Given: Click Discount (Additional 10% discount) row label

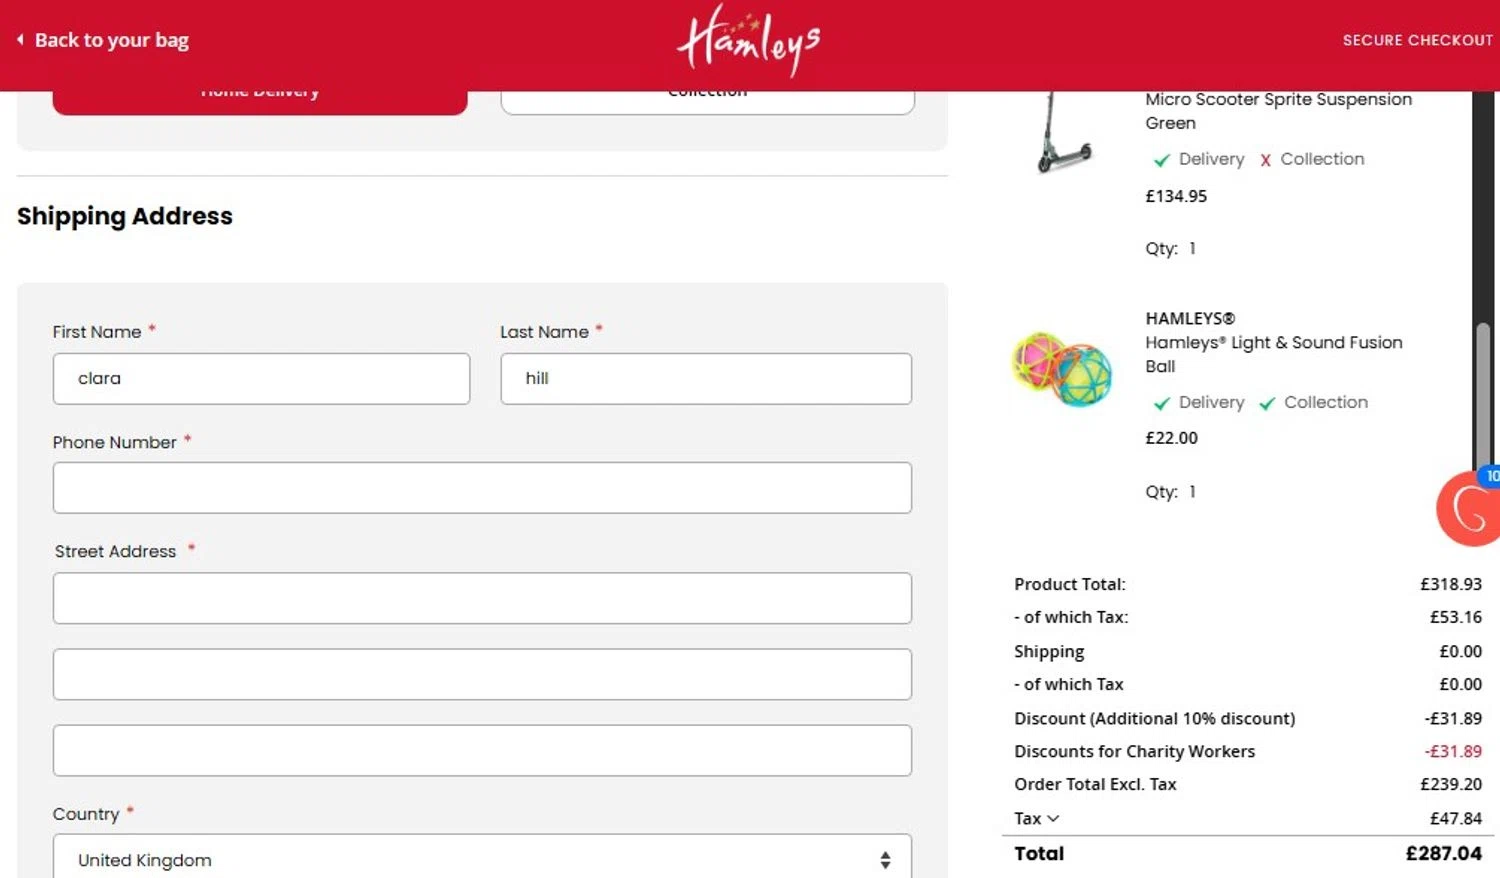Looking at the screenshot, I should pyautogui.click(x=1154, y=718).
